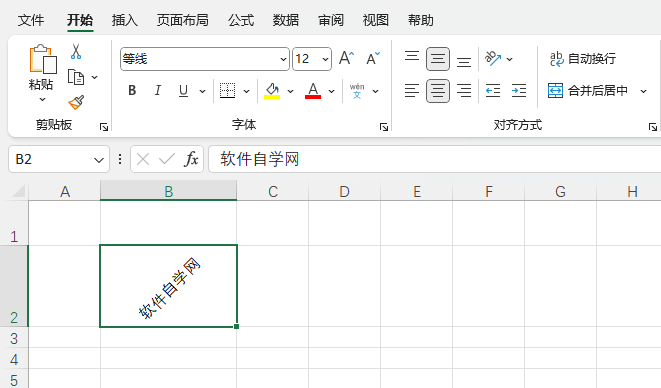Viewport: 661px width, 388px height.
Task: Toggle the vertical middle align button
Action: (x=438, y=59)
